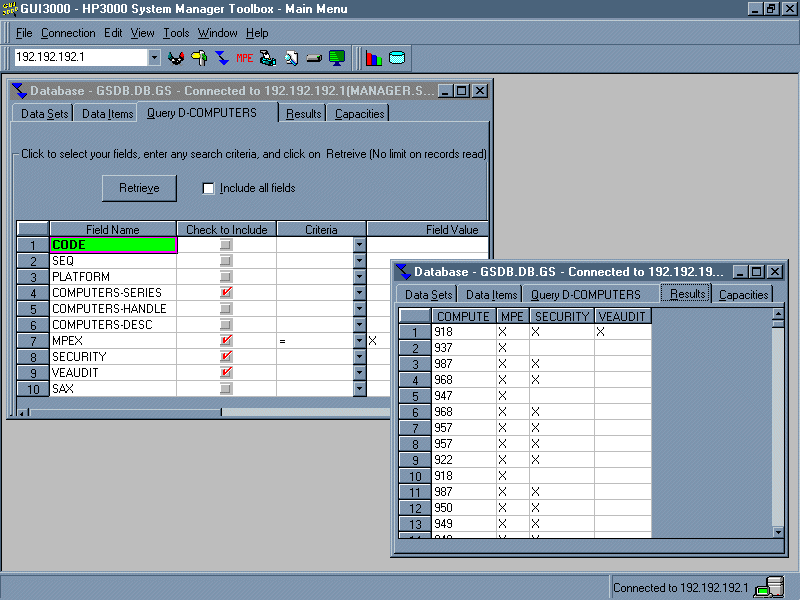Click the green monitor toolbar icon
This screenshot has width=800, height=600.
click(x=337, y=58)
